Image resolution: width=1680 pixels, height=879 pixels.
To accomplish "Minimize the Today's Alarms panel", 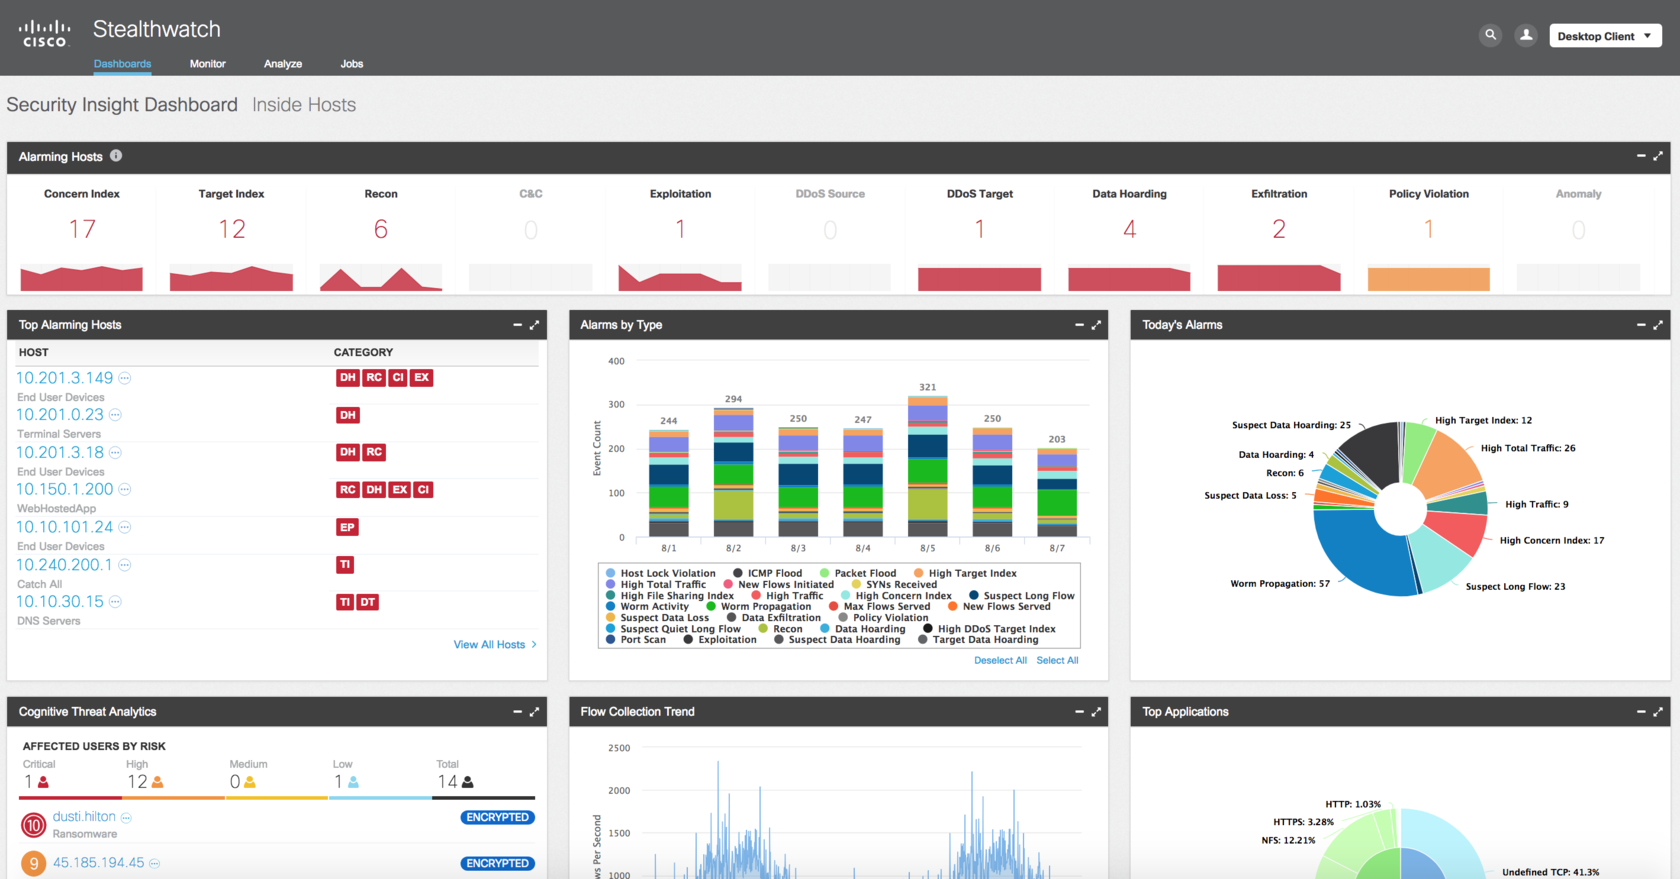I will (x=1641, y=325).
